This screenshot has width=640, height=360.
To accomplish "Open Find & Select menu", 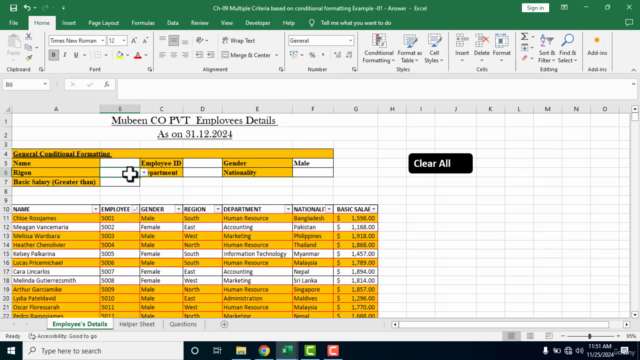I will click(567, 49).
